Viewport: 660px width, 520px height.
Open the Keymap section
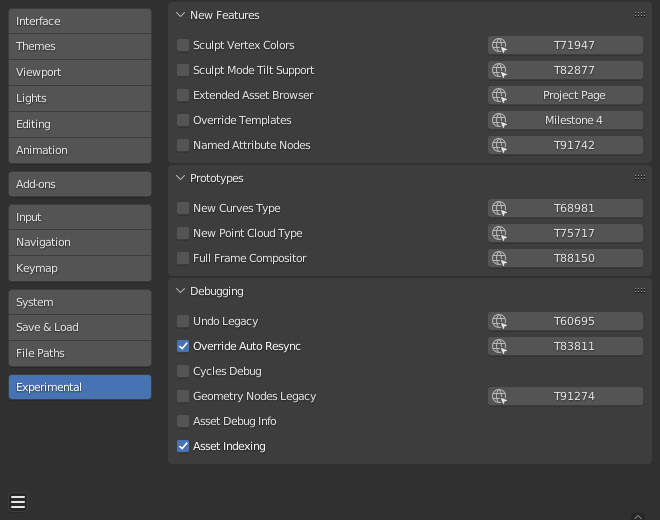pos(80,268)
